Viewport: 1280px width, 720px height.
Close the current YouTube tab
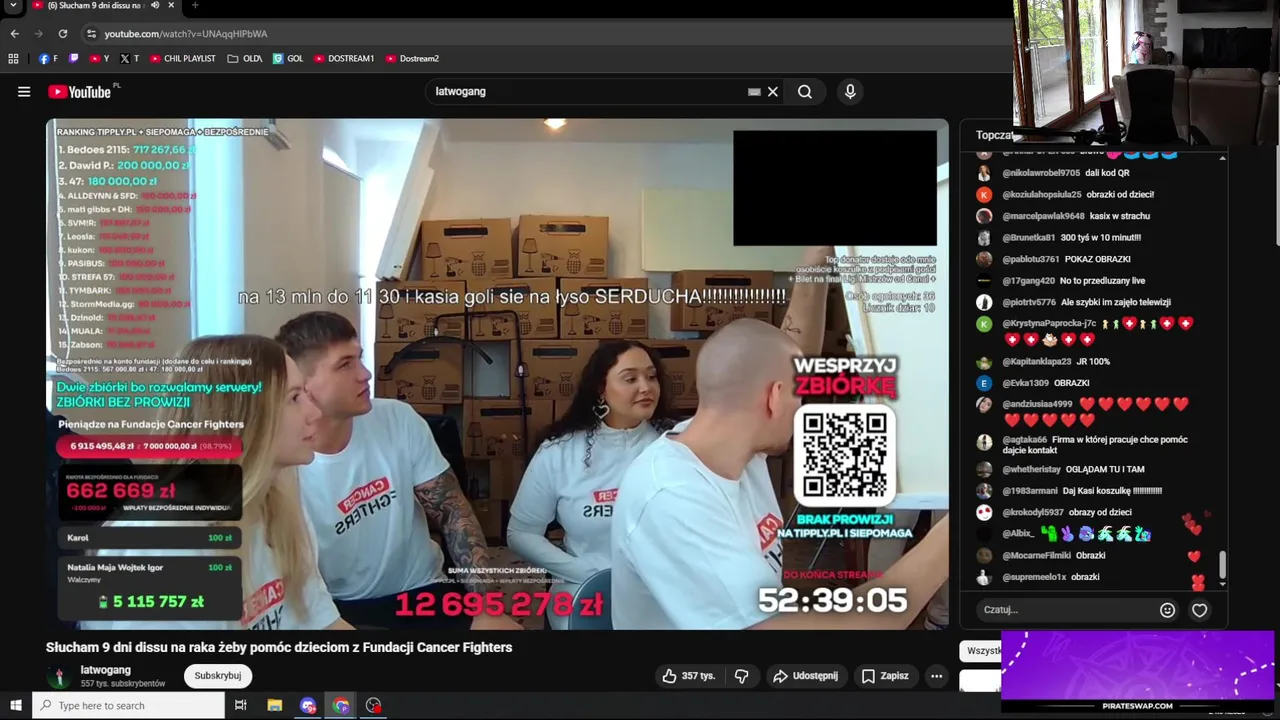tap(171, 5)
